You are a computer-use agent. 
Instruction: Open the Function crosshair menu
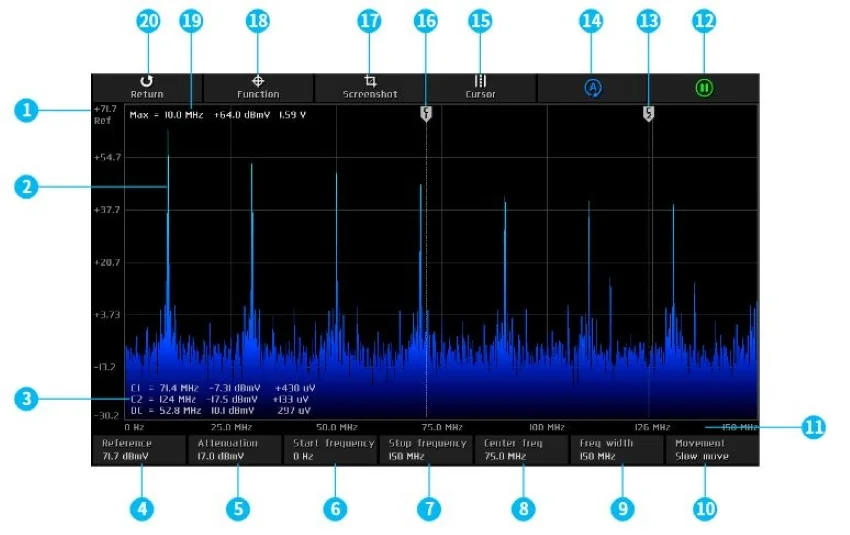(x=258, y=87)
